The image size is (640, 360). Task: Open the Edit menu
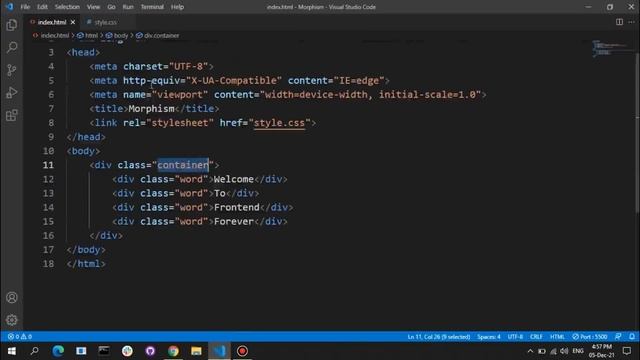[42, 7]
